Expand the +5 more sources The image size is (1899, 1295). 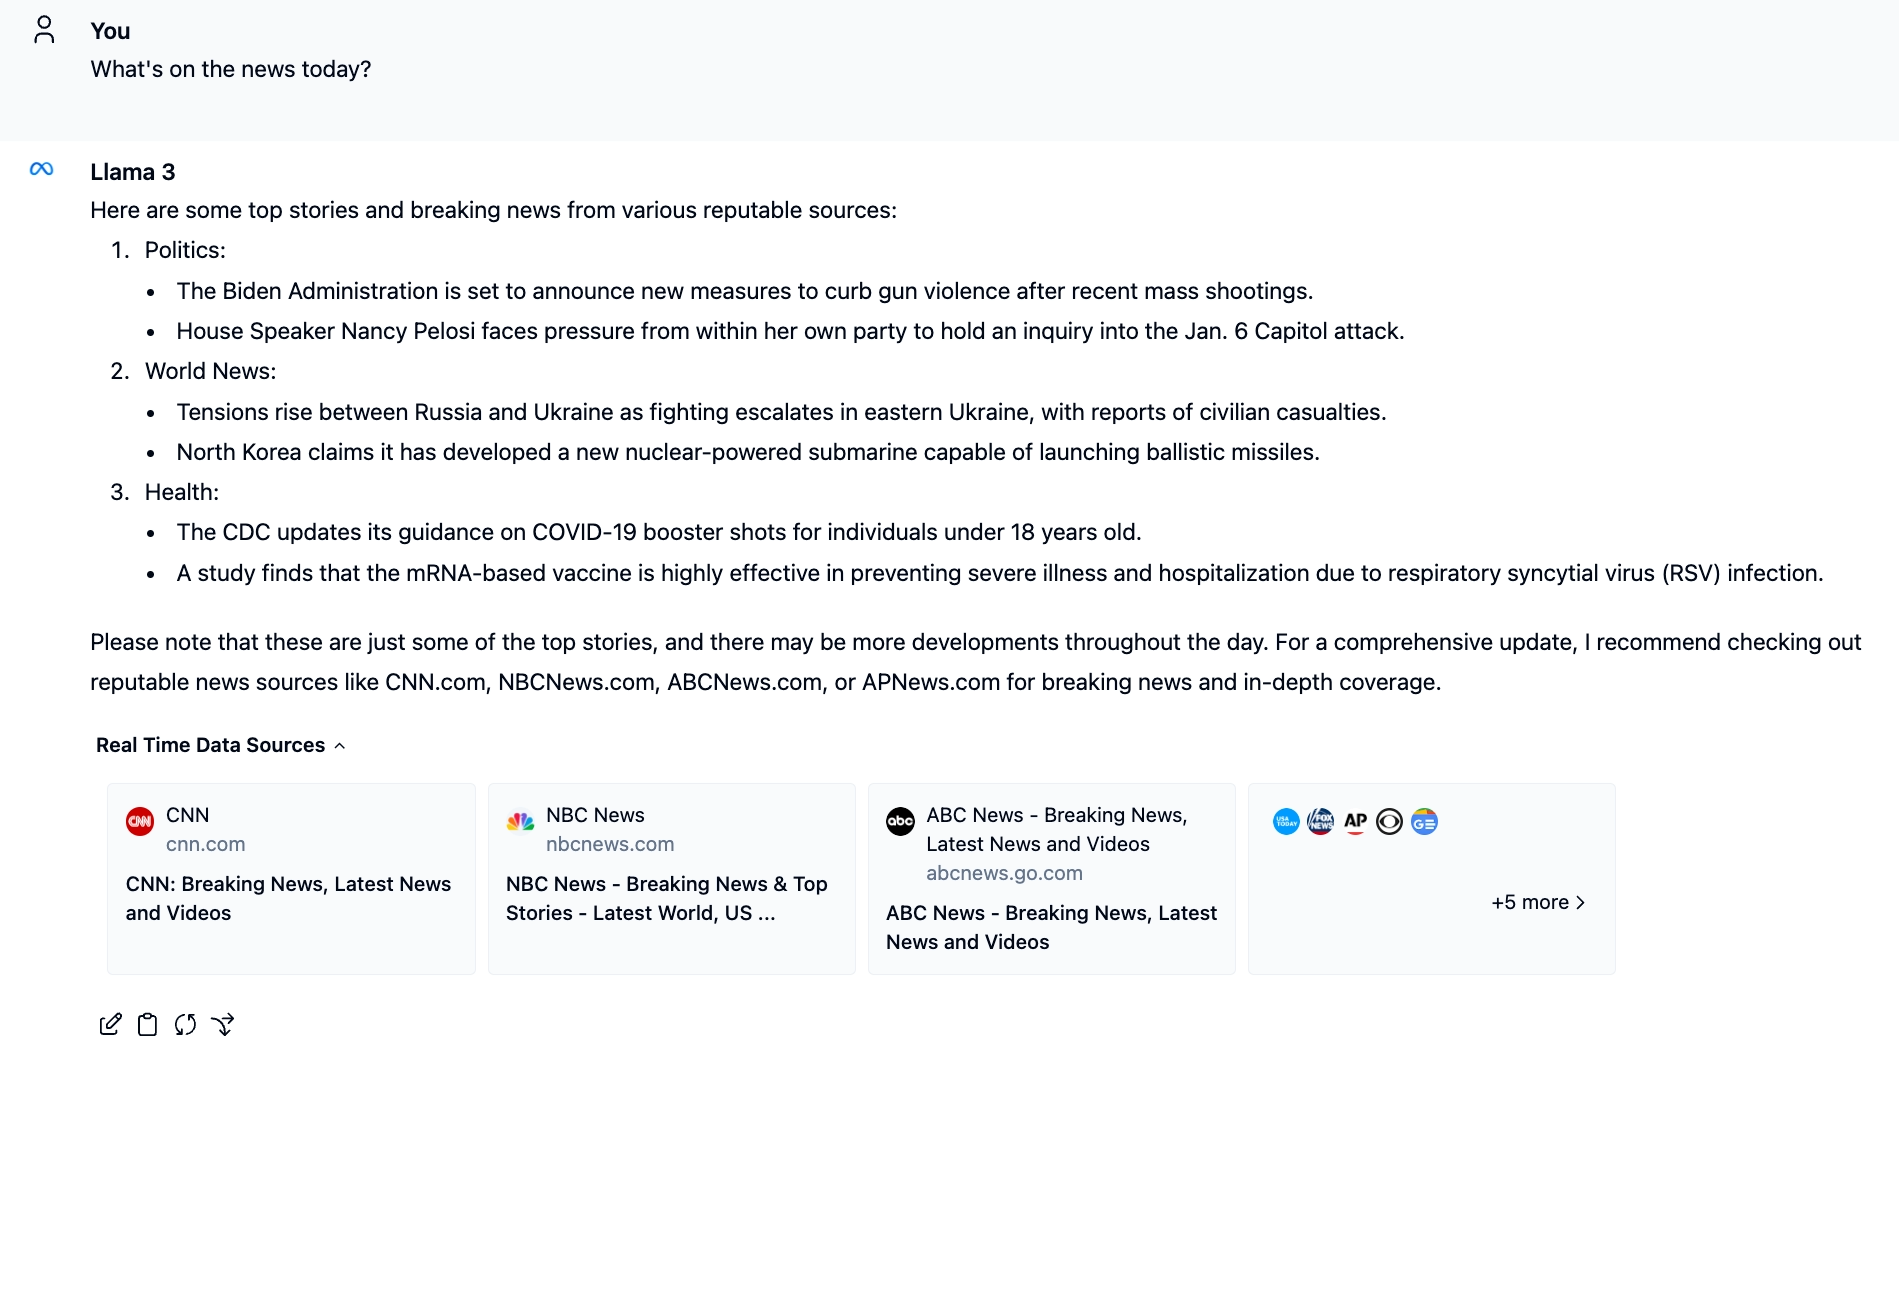1538,902
